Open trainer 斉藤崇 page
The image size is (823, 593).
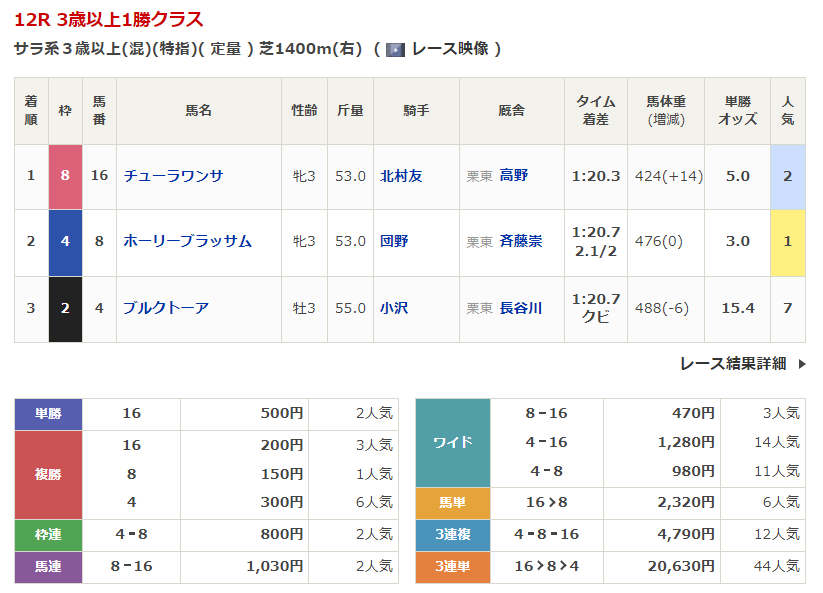[x=520, y=241]
